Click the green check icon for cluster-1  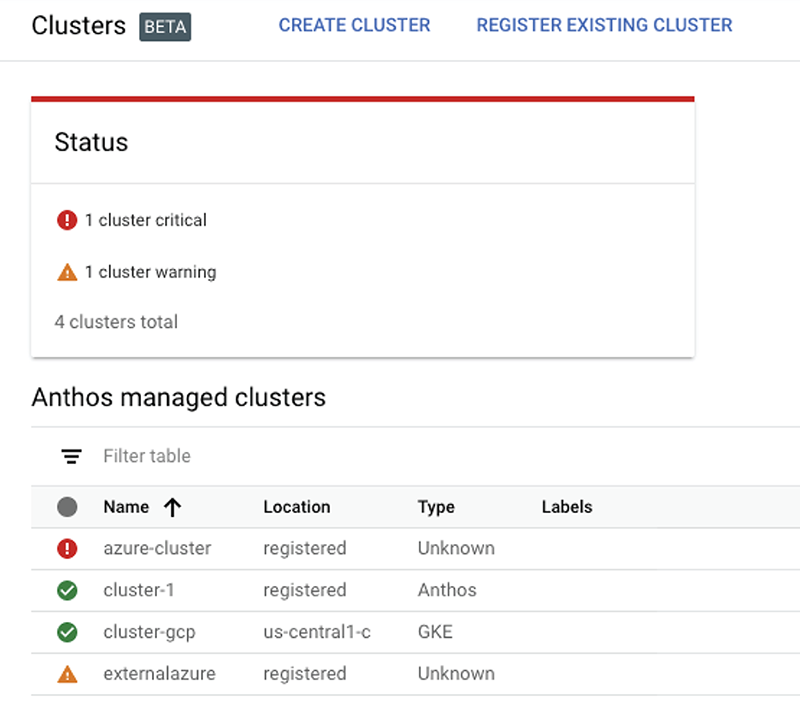pyautogui.click(x=67, y=591)
